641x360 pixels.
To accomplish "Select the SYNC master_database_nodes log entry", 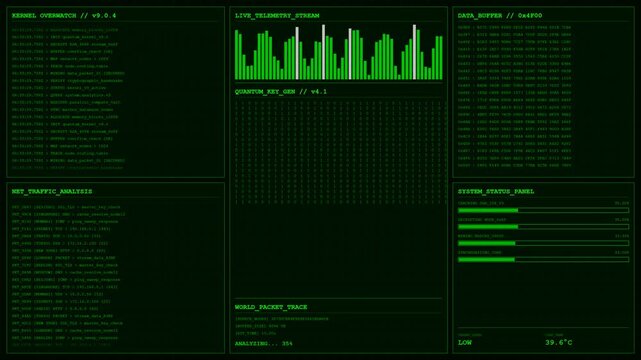I will [62, 110].
